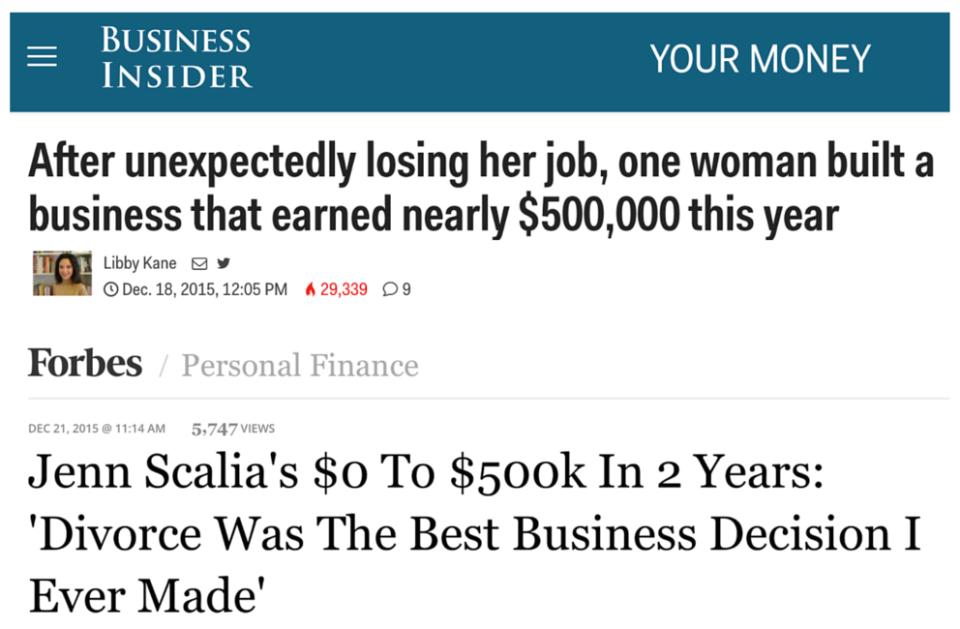This screenshot has height=629, width=960.
Task: Click the clock icon beside publish date
Action: click(x=110, y=290)
